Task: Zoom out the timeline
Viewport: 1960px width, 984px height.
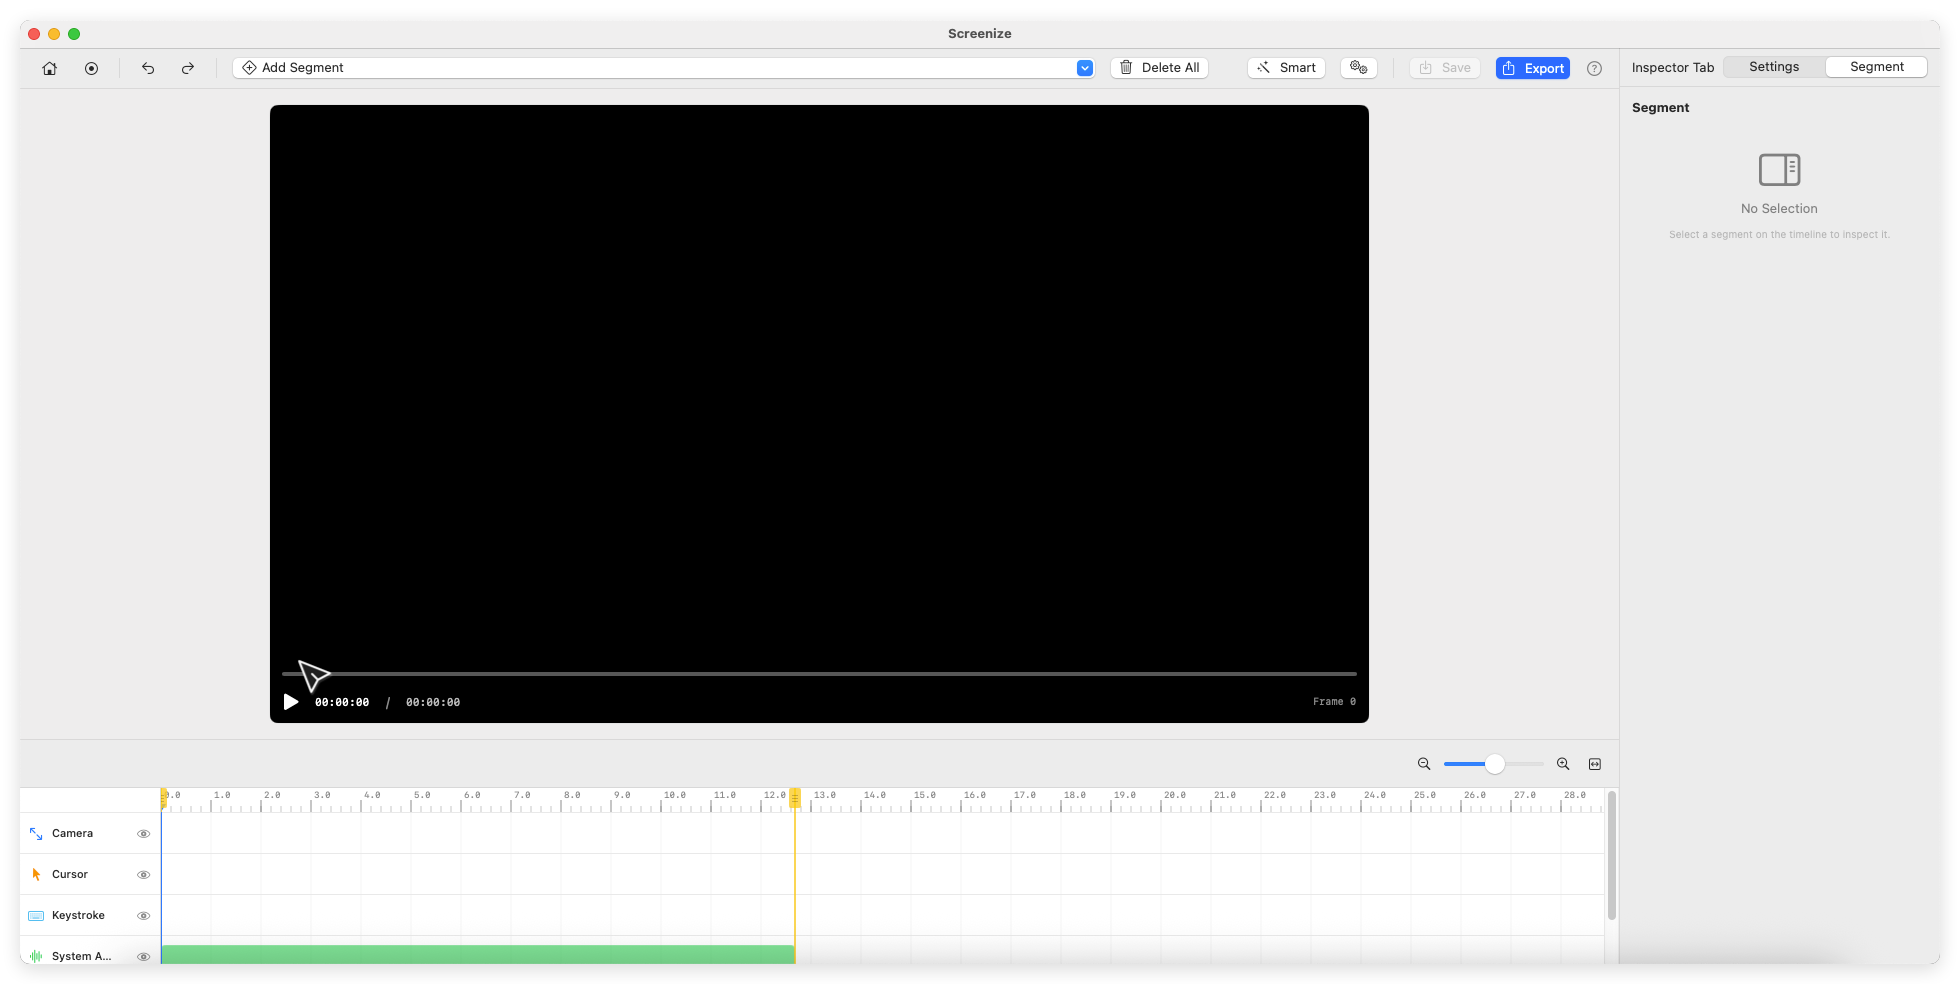Action: tap(1424, 764)
